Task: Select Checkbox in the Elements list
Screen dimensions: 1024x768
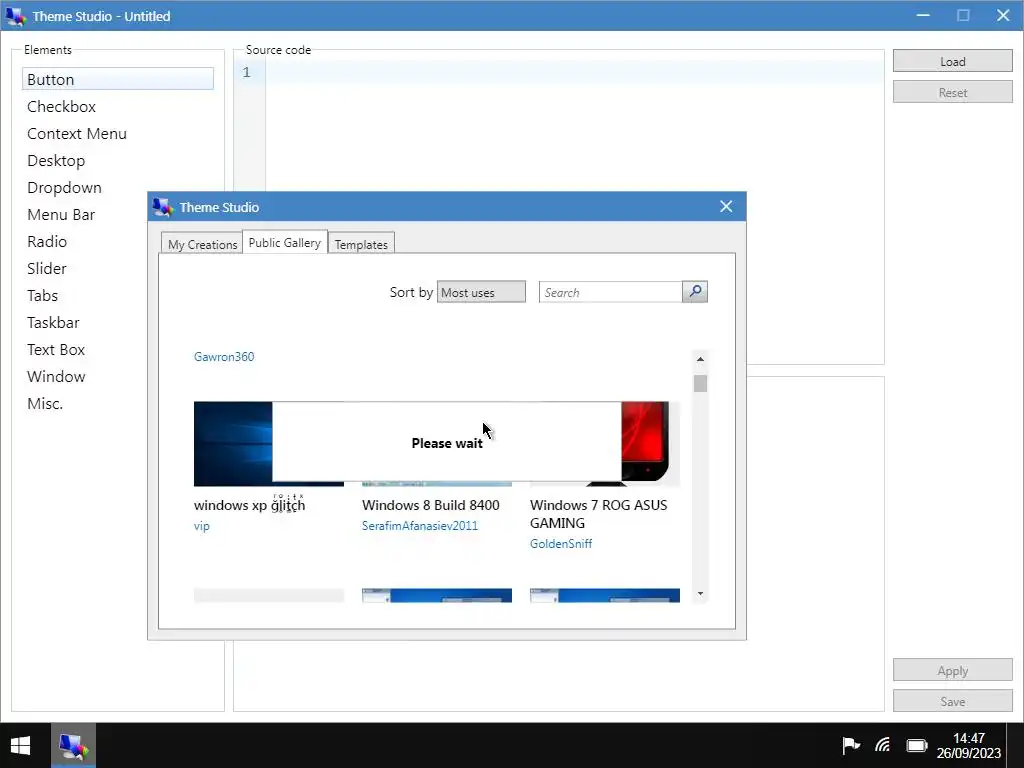Action: (118, 106)
